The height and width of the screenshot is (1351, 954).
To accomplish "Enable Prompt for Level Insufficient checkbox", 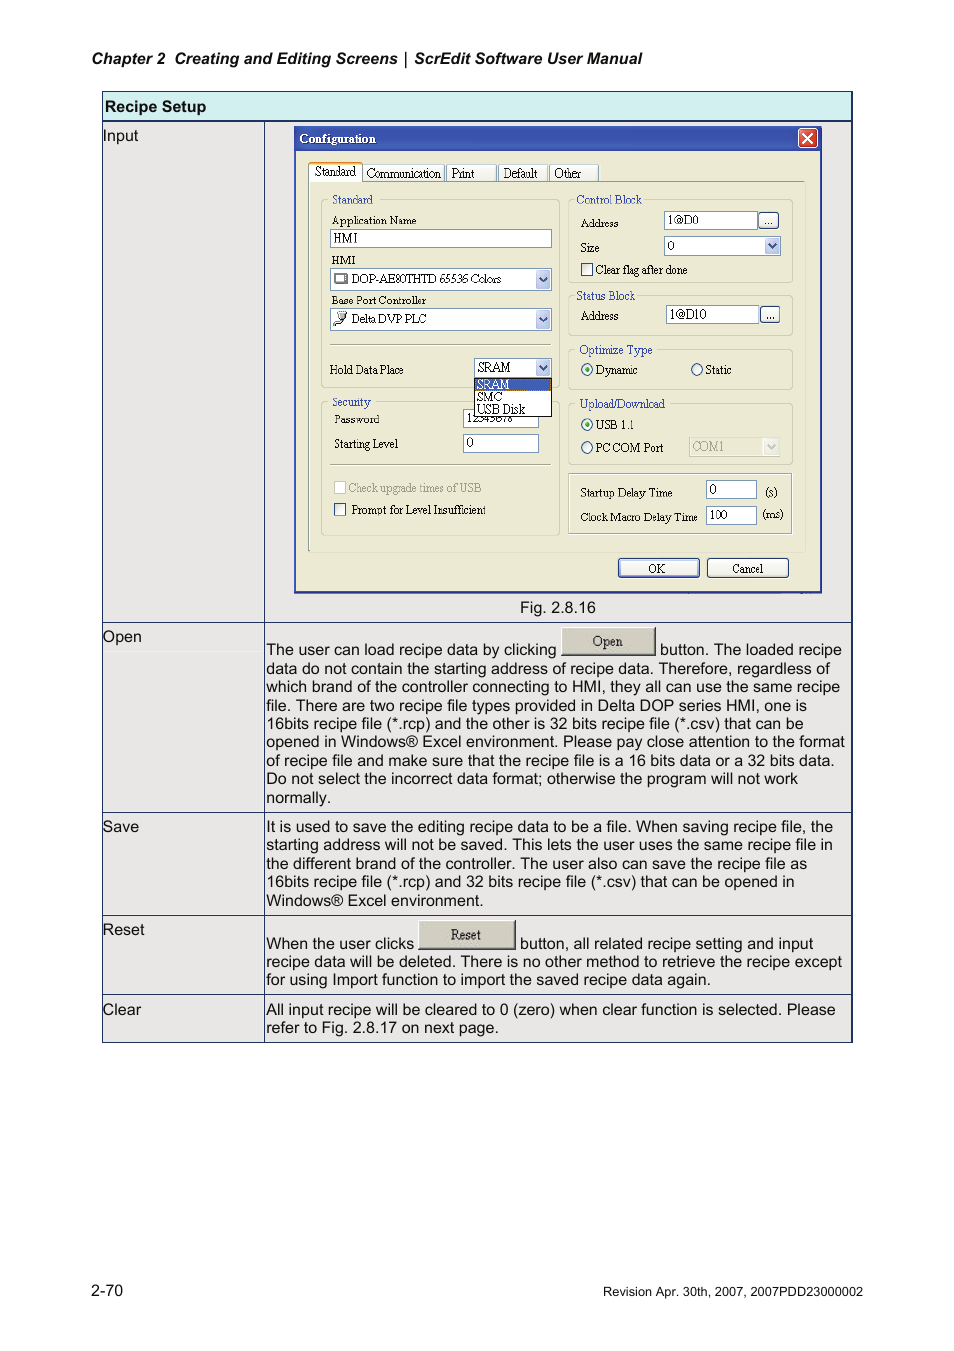I will click(340, 510).
